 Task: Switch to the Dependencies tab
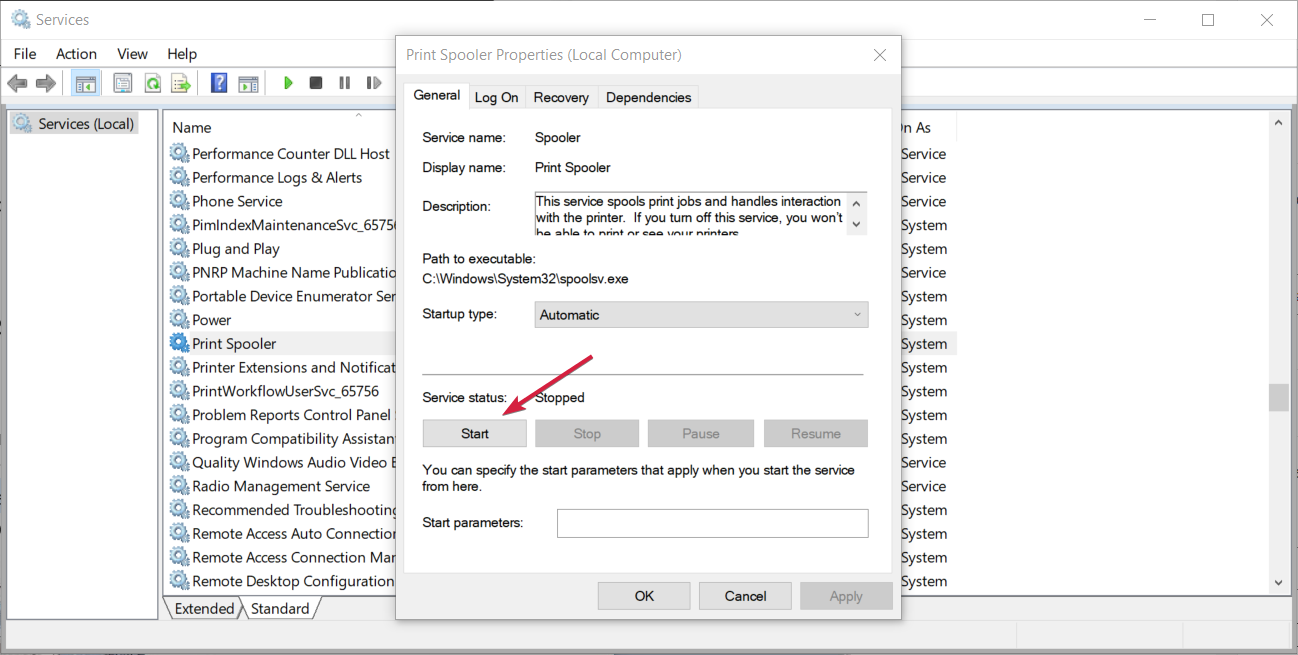click(x=648, y=97)
